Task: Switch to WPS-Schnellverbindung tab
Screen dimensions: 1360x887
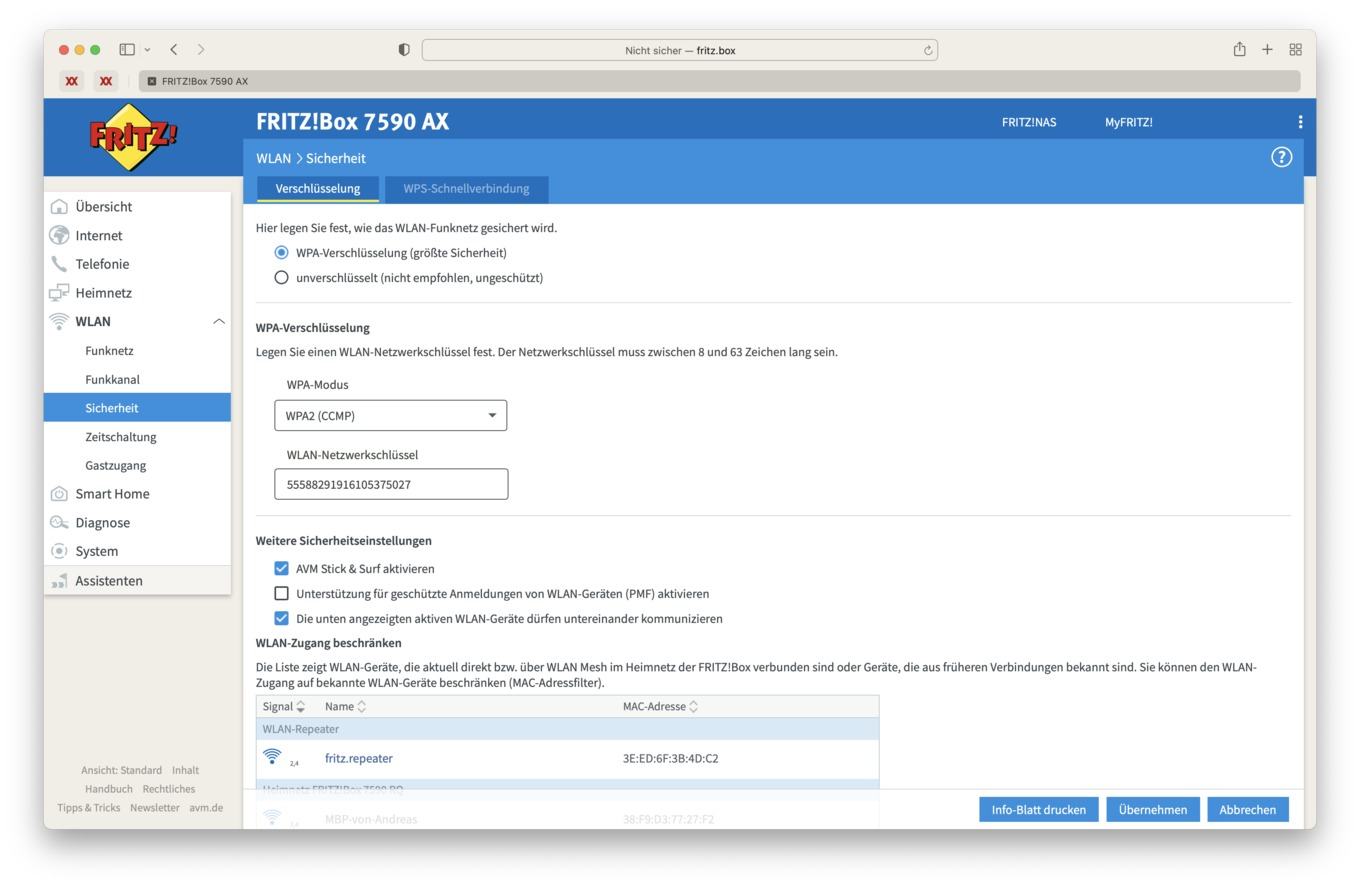Action: 466,188
